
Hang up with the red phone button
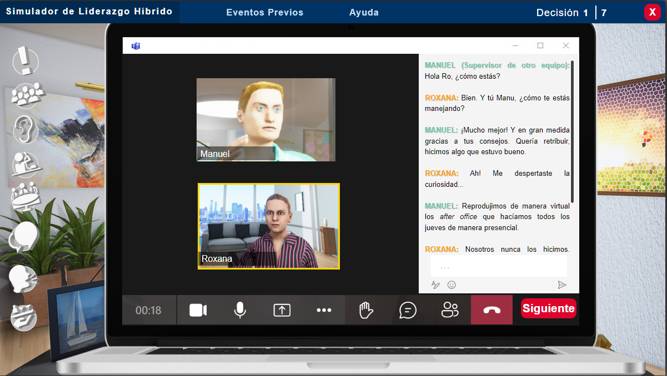click(491, 310)
